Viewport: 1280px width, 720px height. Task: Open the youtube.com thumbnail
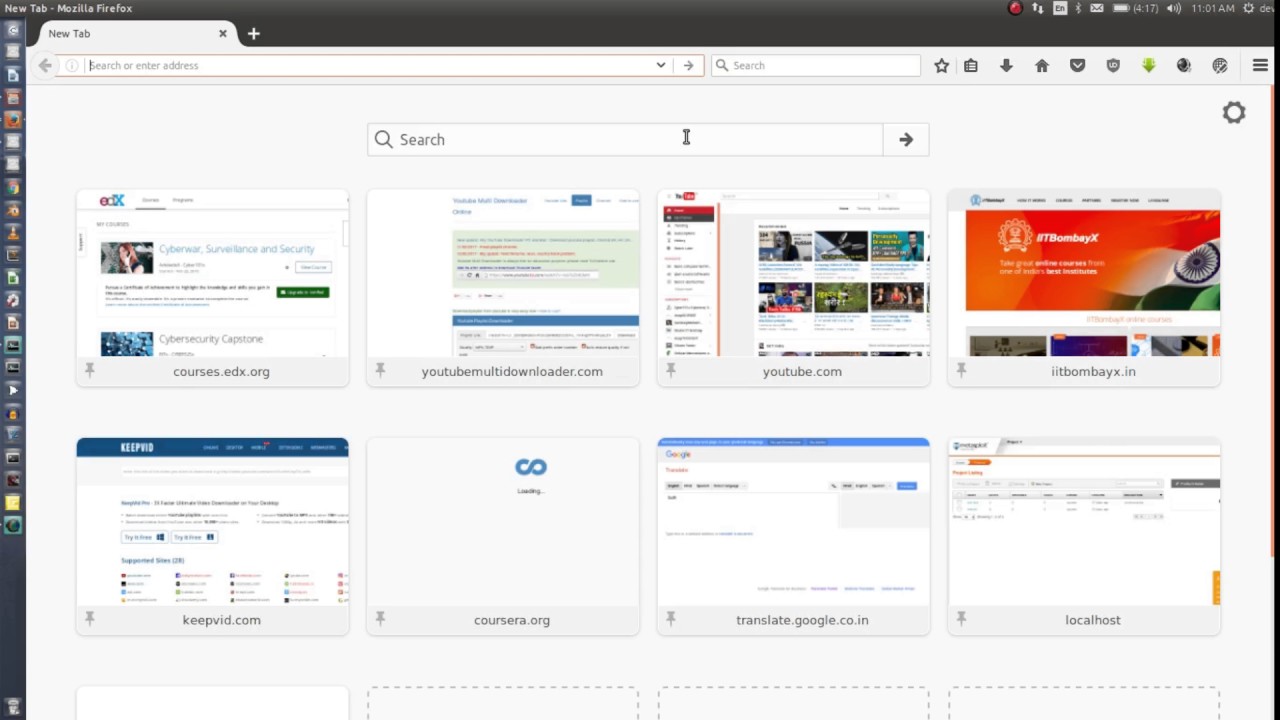pyautogui.click(x=794, y=273)
